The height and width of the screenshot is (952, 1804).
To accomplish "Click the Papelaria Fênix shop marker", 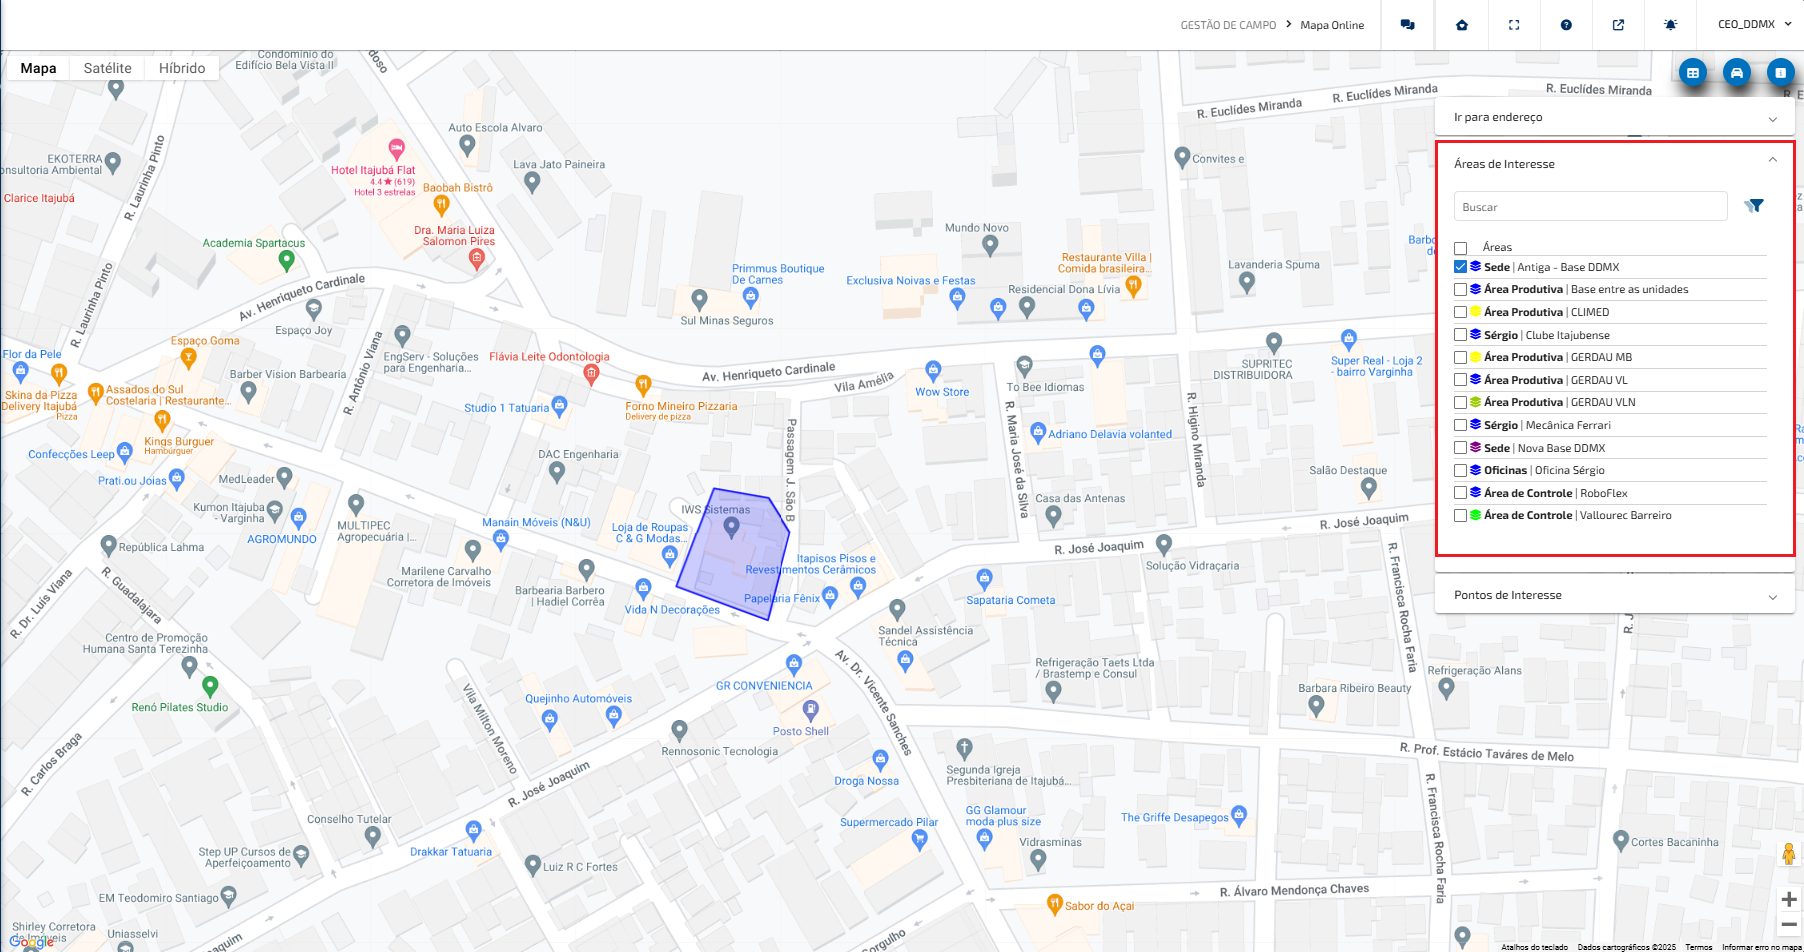I will (x=828, y=598).
